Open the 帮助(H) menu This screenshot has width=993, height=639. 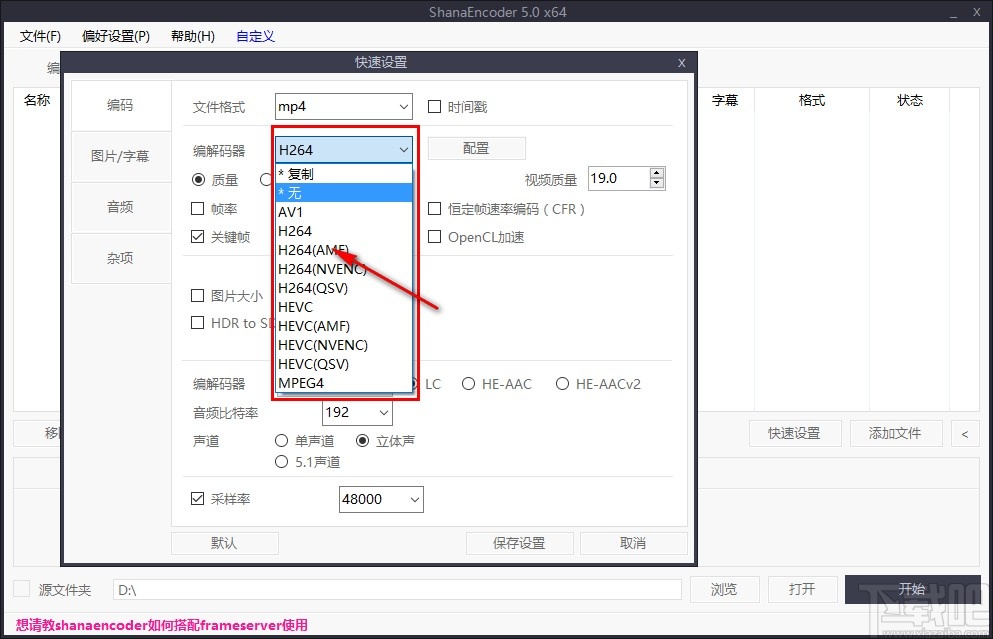pos(193,36)
